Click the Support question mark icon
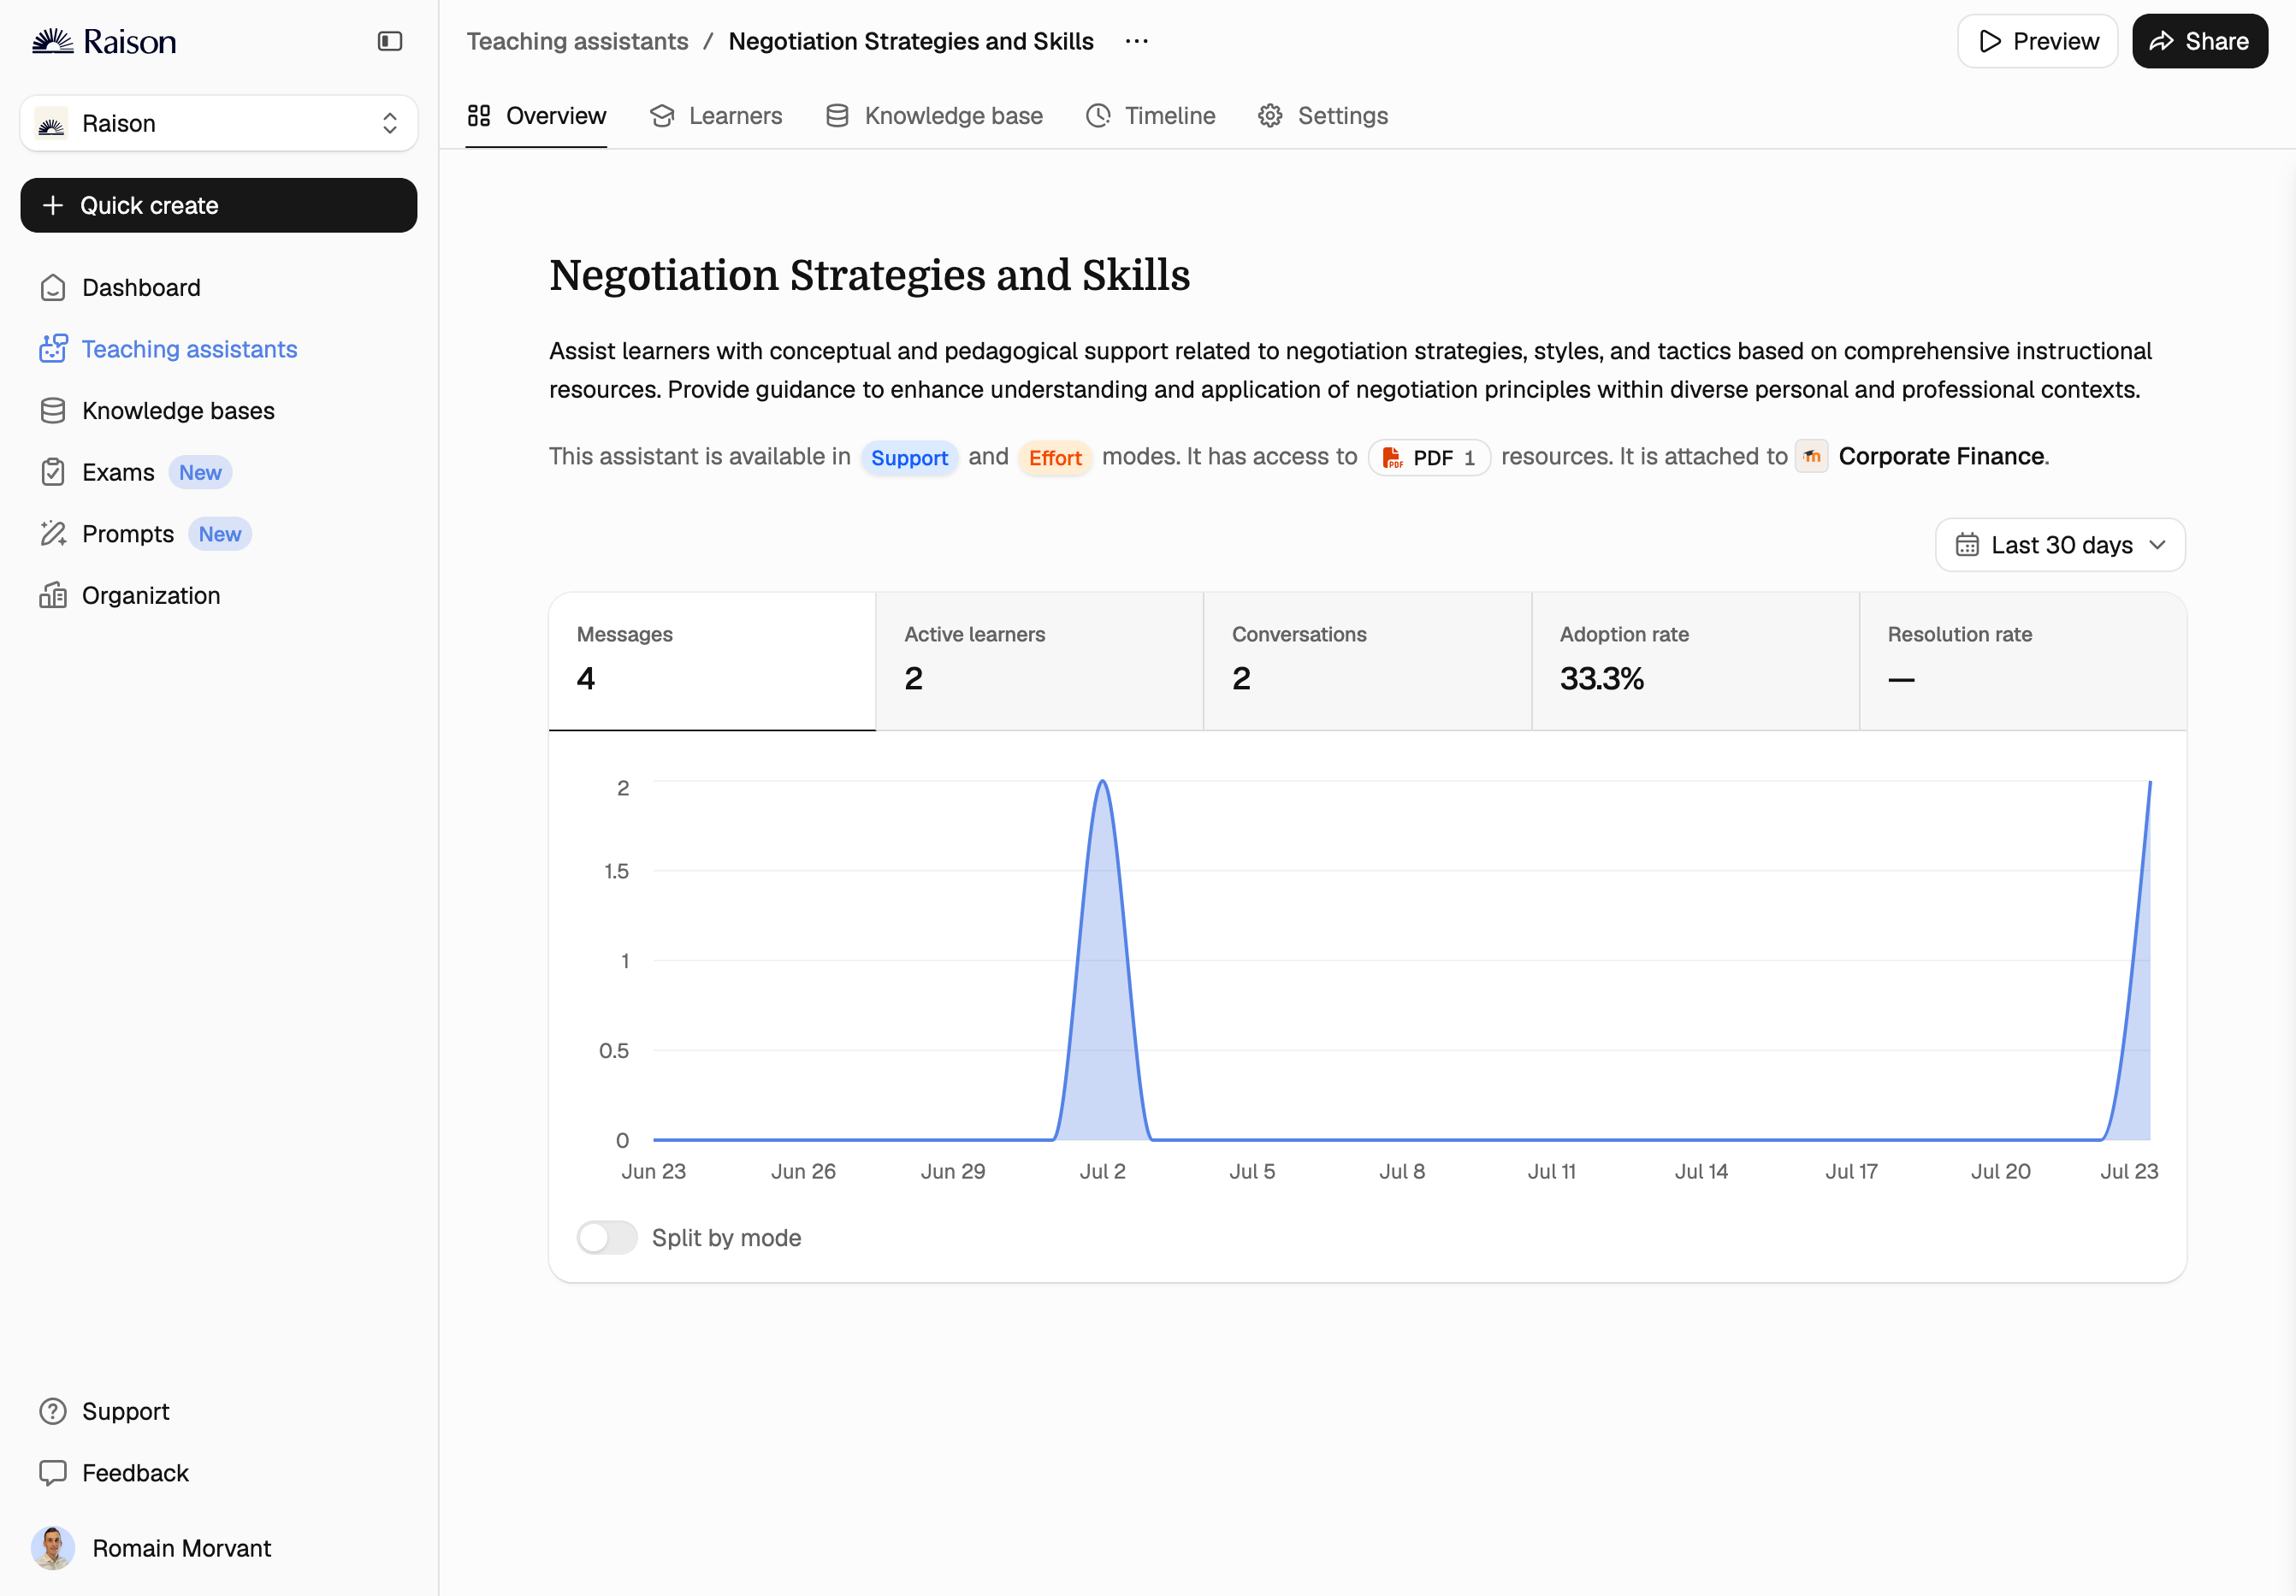The image size is (2296, 1596). 53,1411
